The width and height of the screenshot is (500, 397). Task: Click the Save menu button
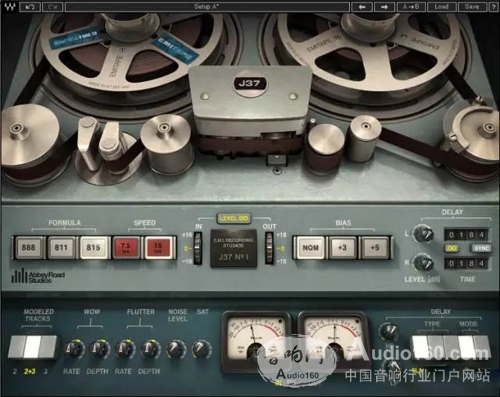pyautogui.click(x=472, y=7)
